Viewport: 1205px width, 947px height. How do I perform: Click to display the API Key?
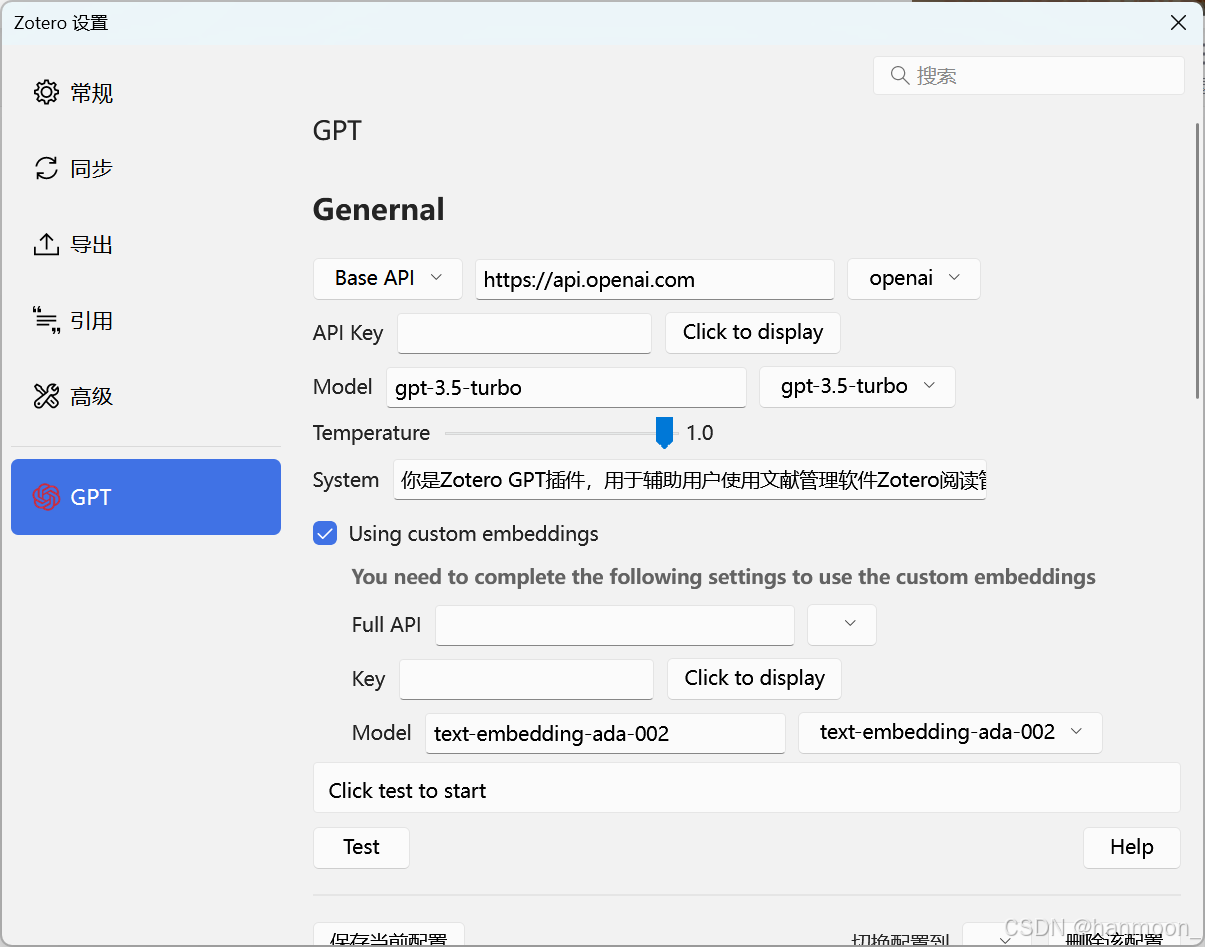(x=753, y=332)
